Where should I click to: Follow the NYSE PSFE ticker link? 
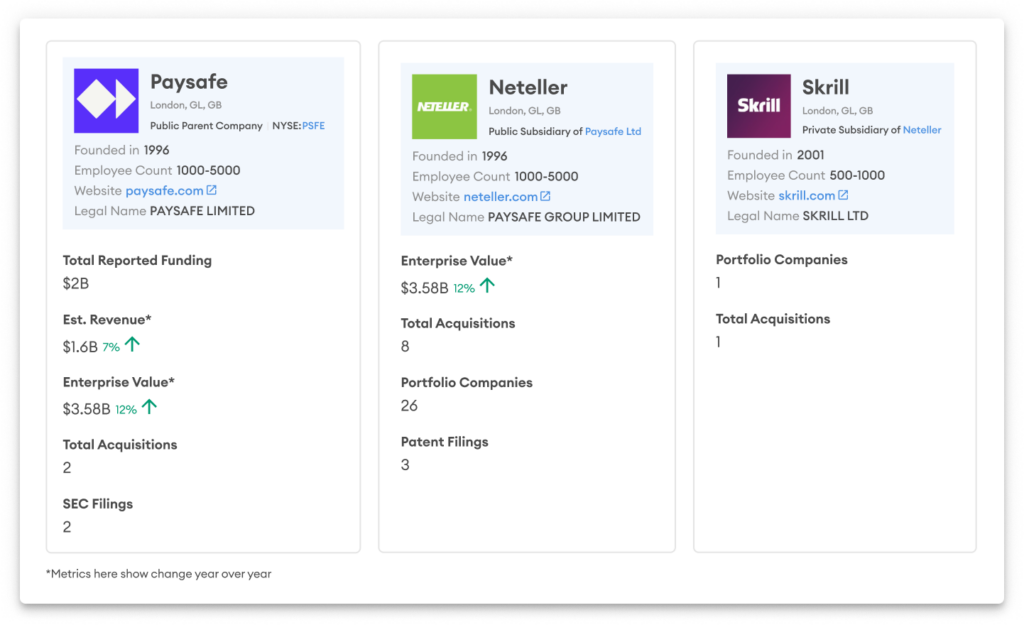(x=313, y=125)
